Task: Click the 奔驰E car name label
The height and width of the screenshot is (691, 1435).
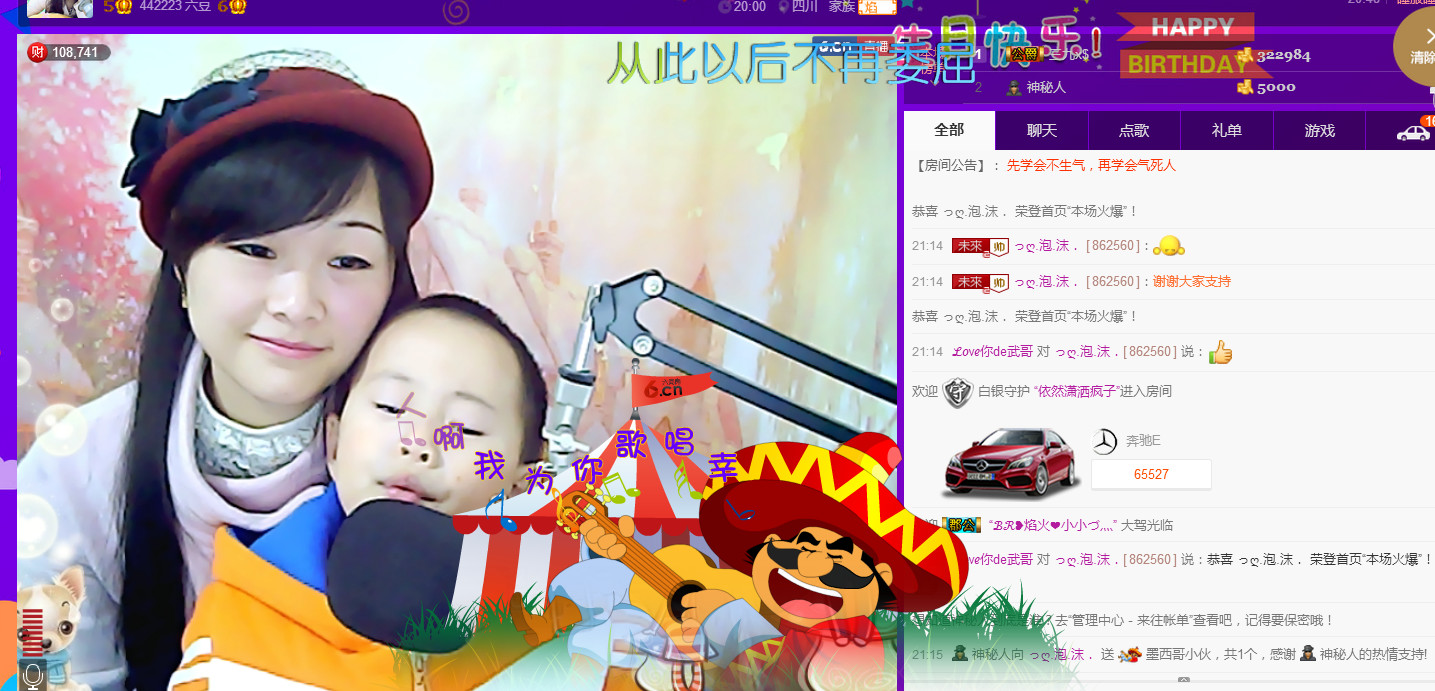Action: click(x=1143, y=441)
